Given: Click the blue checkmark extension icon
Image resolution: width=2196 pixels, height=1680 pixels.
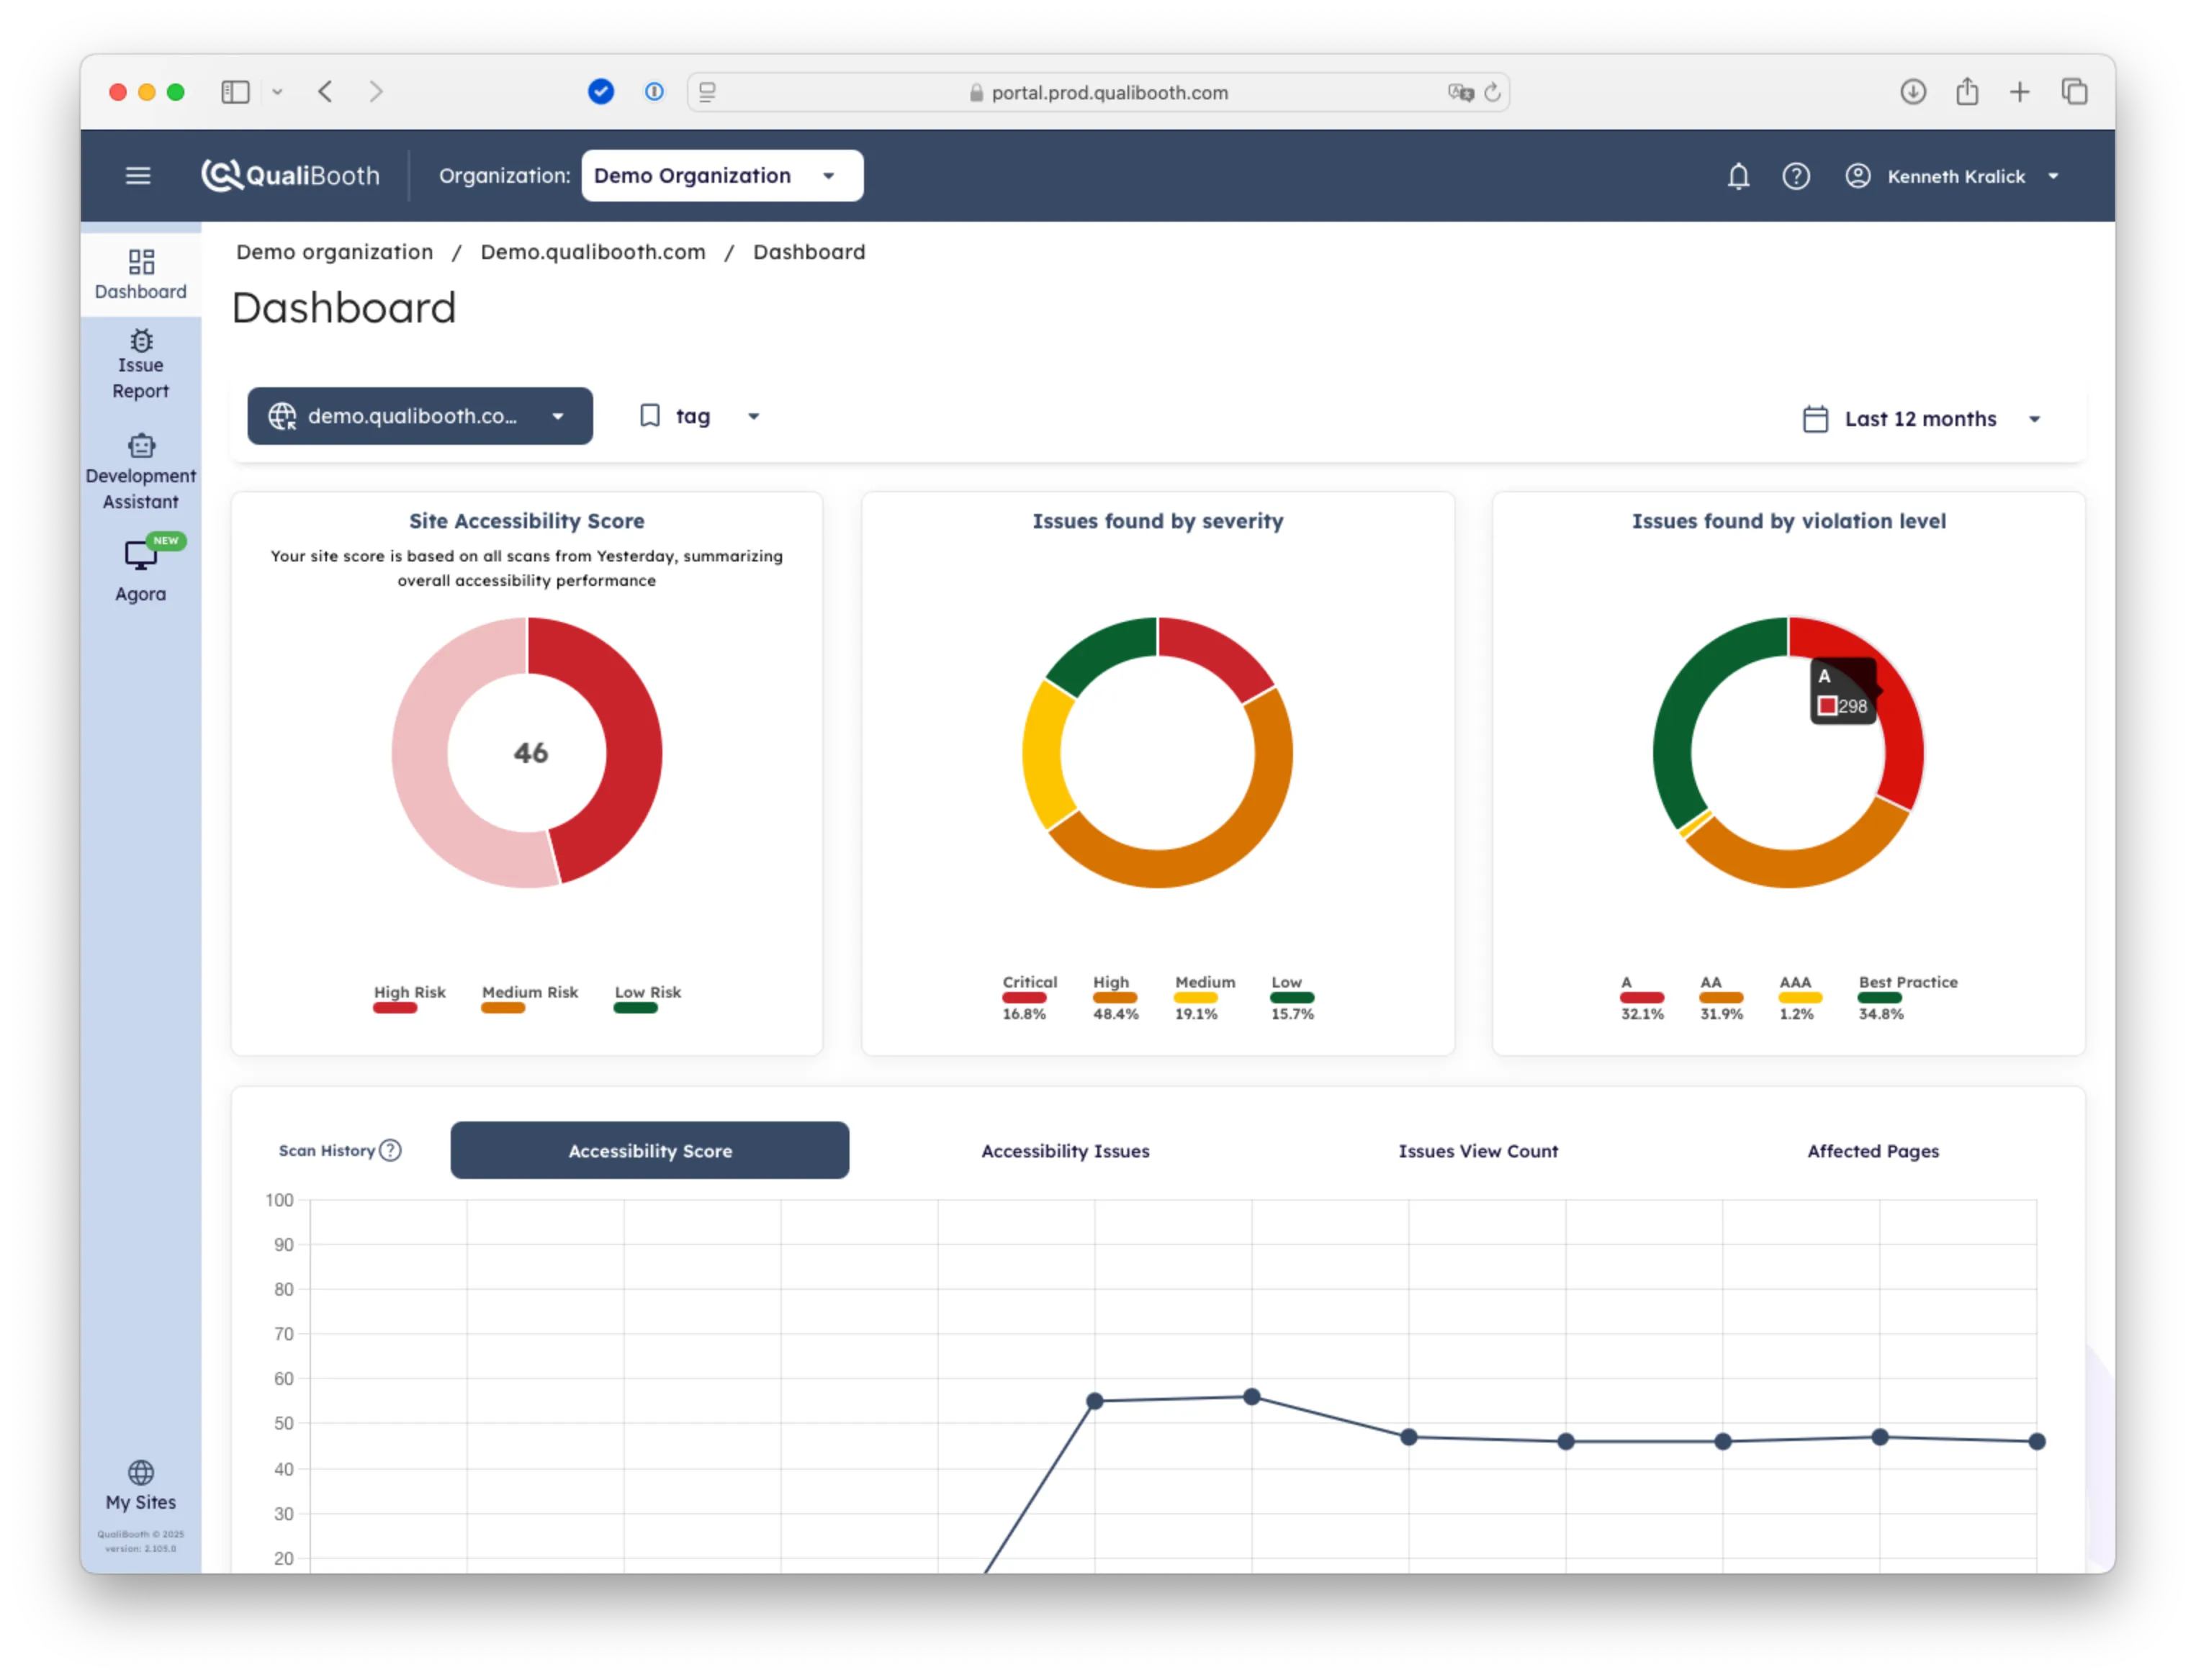Looking at the screenshot, I should pos(601,92).
